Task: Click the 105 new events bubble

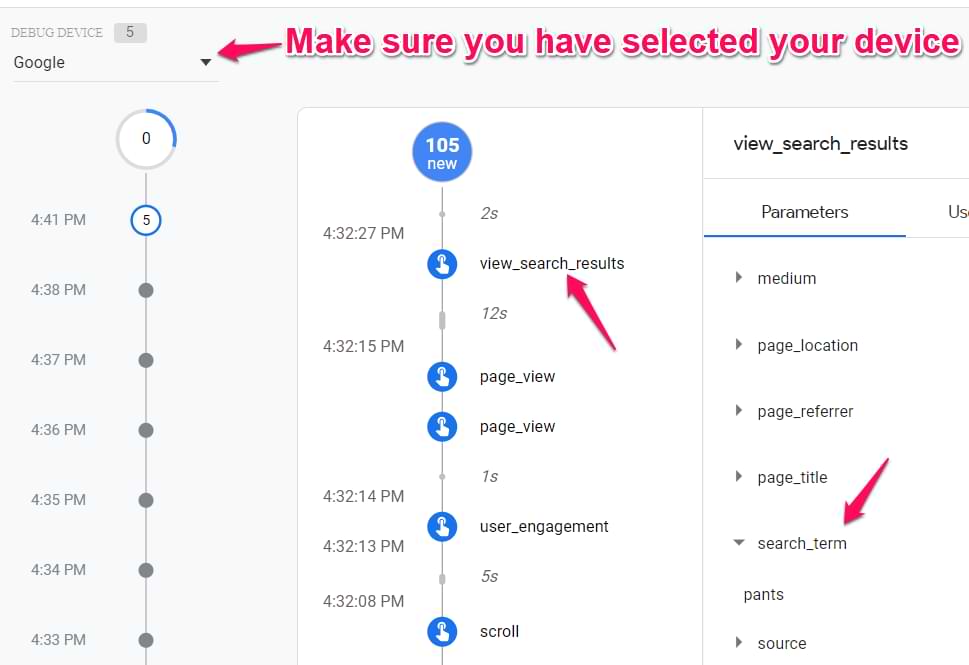Action: click(442, 152)
